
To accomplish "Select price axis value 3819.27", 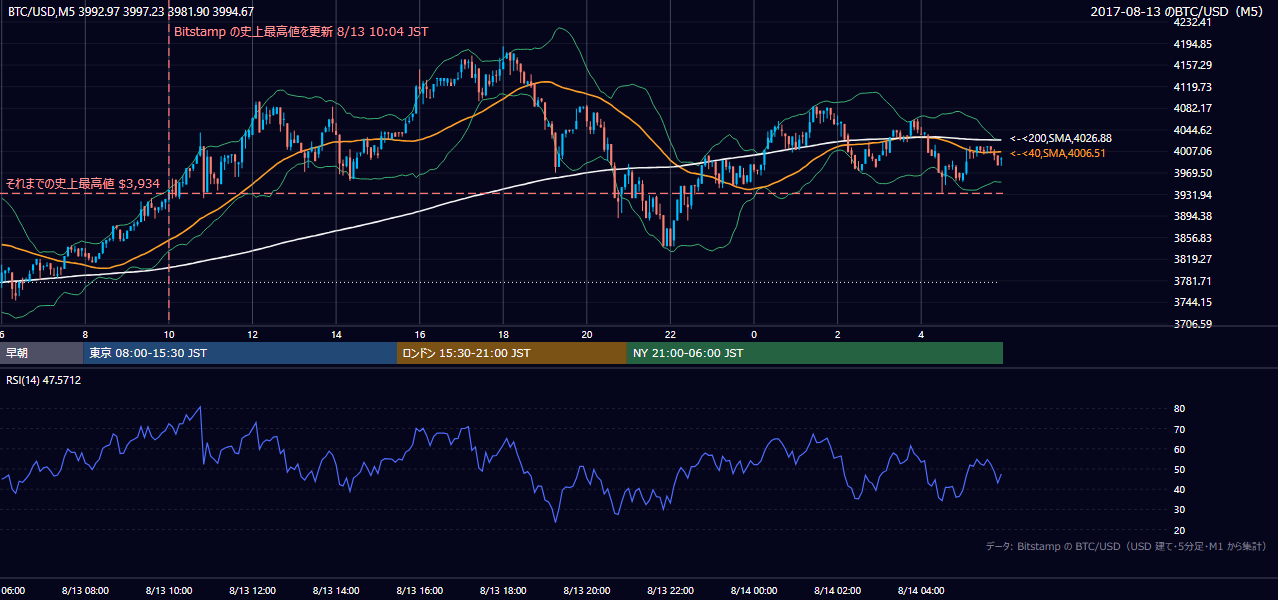I will (1192, 259).
